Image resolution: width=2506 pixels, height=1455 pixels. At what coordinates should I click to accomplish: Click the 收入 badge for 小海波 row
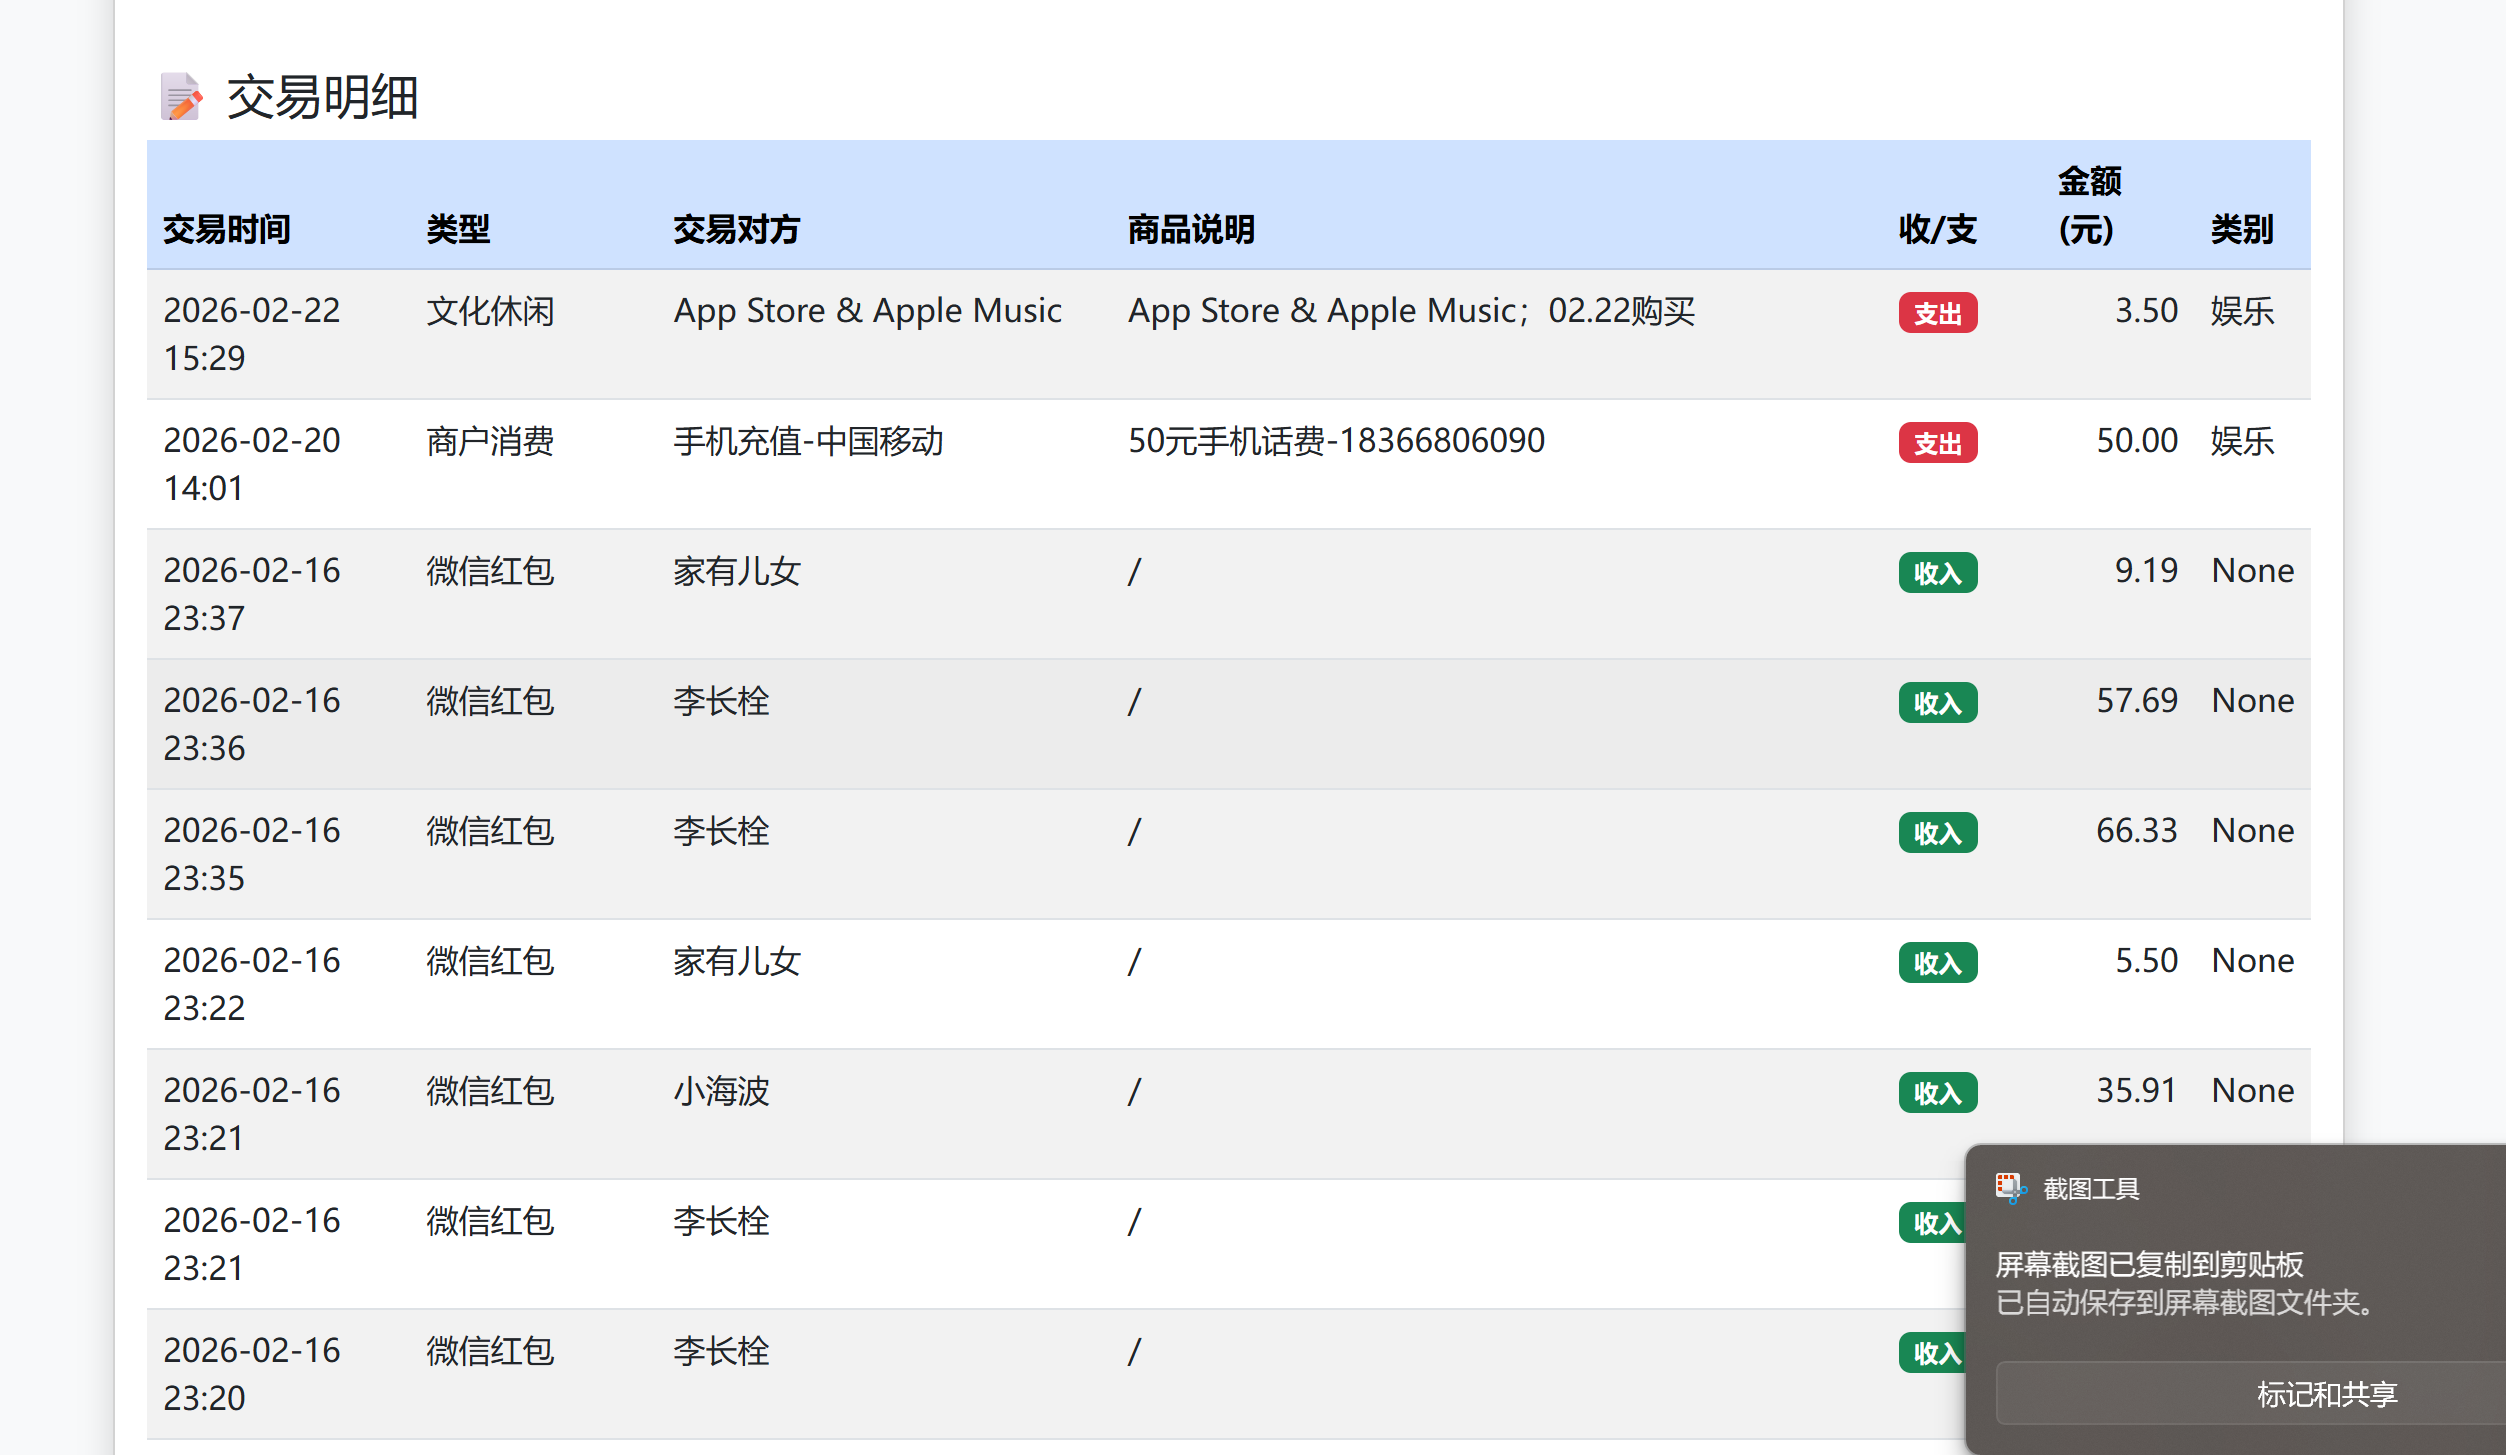(x=1937, y=1093)
